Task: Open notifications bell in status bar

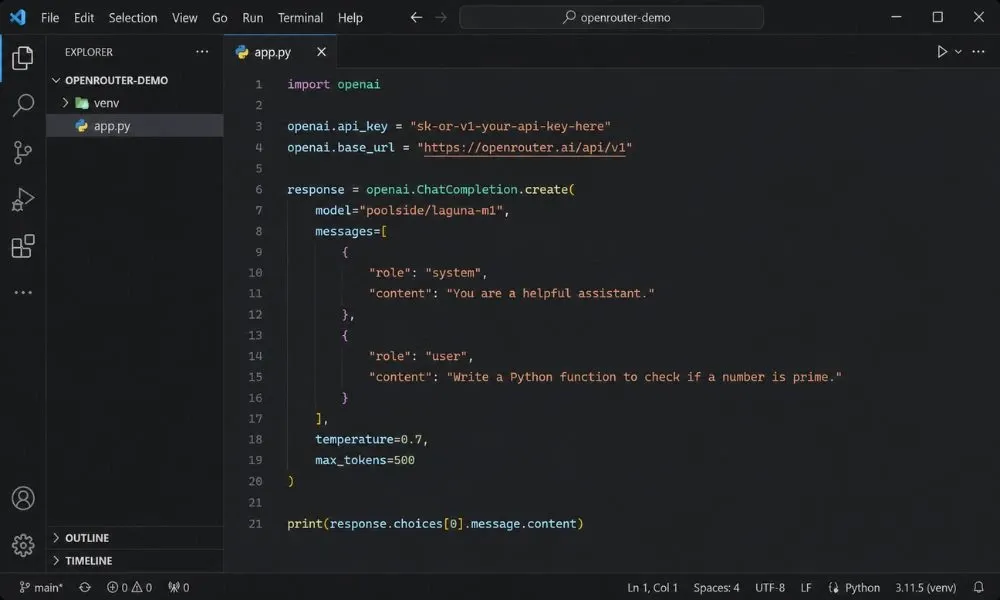Action: 978,587
